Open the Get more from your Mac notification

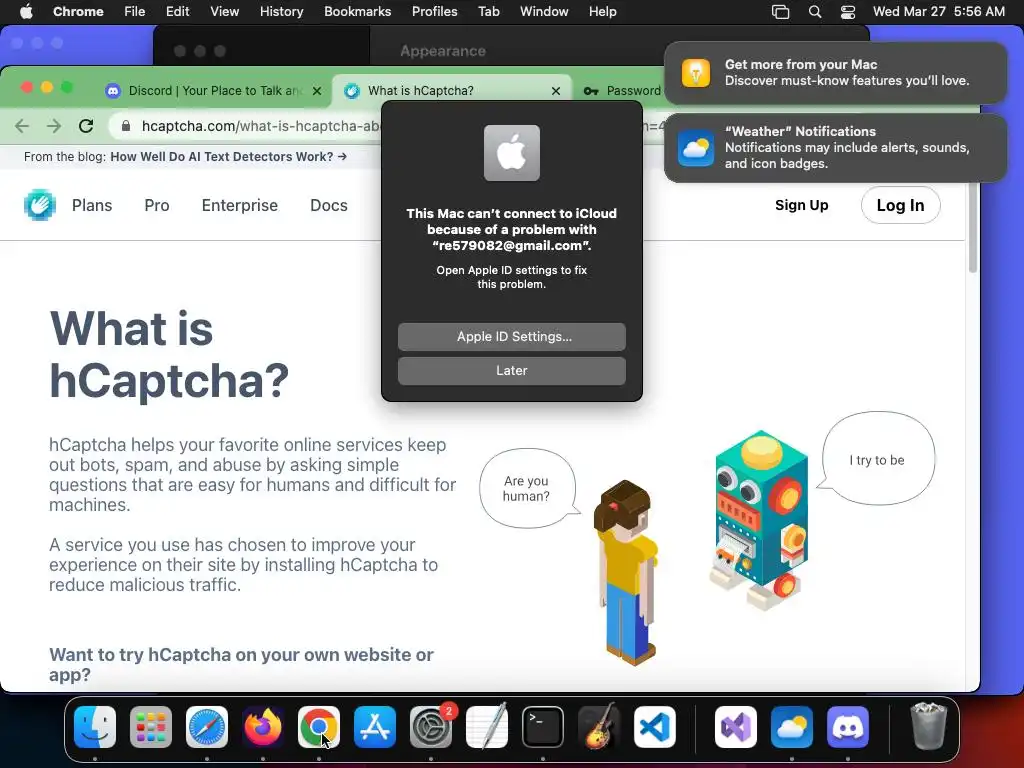tap(835, 72)
